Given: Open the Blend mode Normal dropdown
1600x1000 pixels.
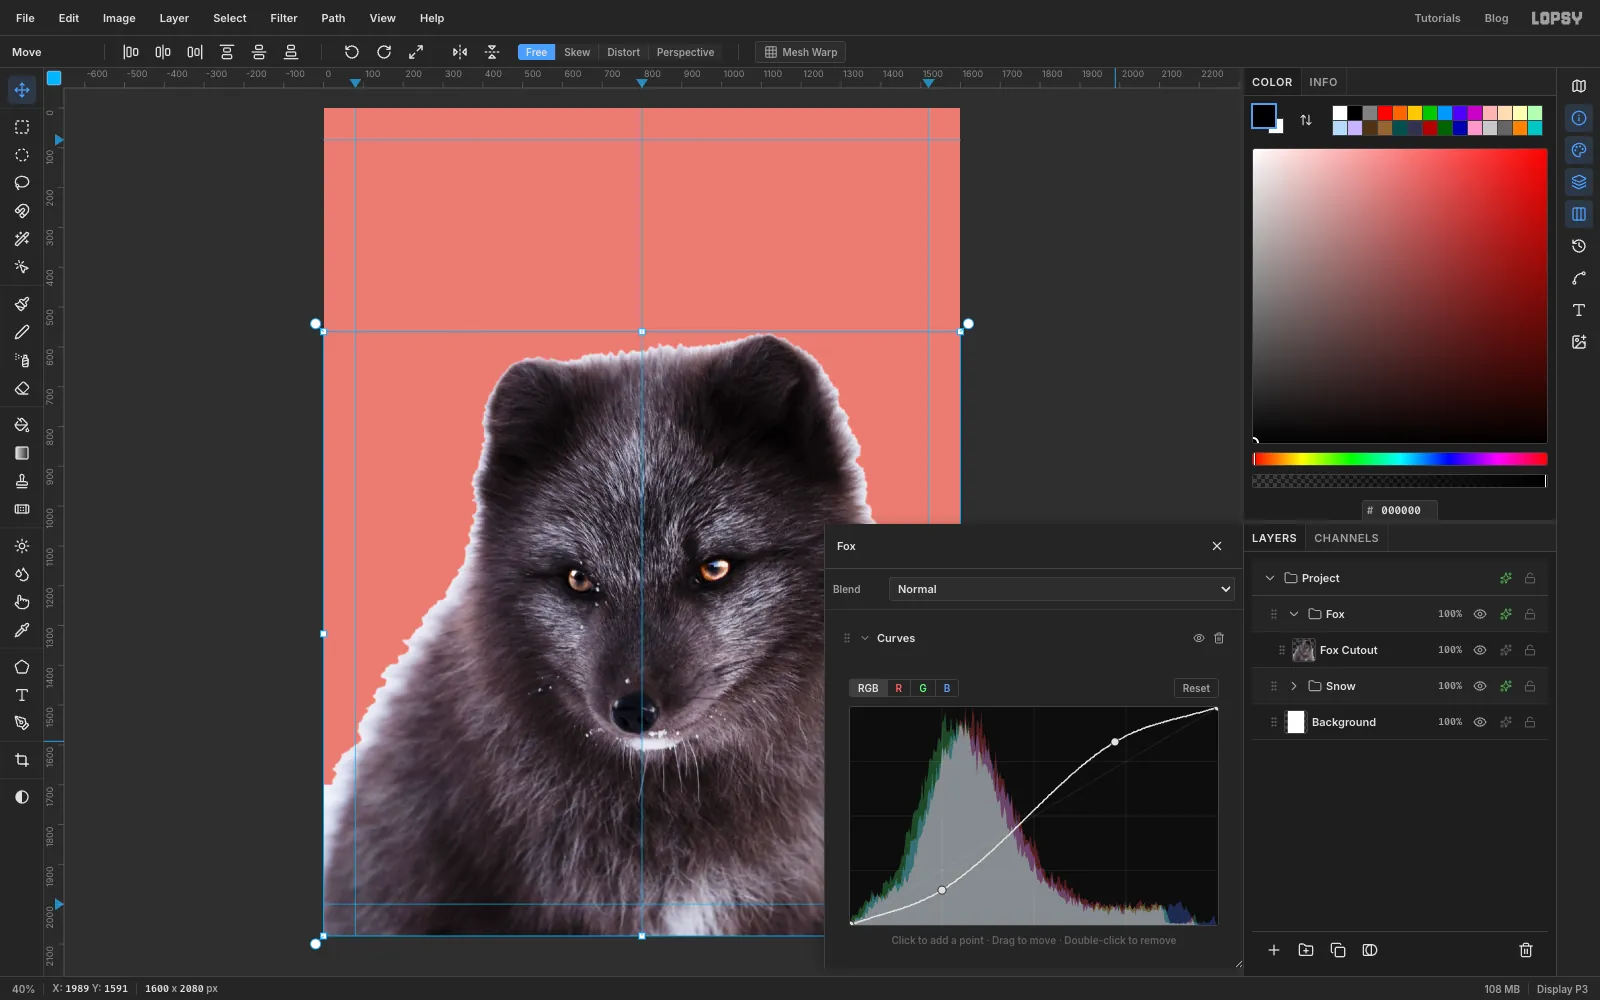Looking at the screenshot, I should click(x=1062, y=589).
